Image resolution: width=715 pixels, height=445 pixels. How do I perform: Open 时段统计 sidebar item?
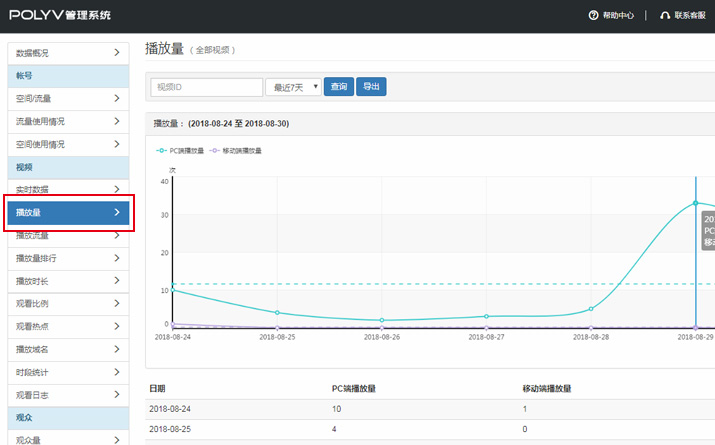[68, 372]
